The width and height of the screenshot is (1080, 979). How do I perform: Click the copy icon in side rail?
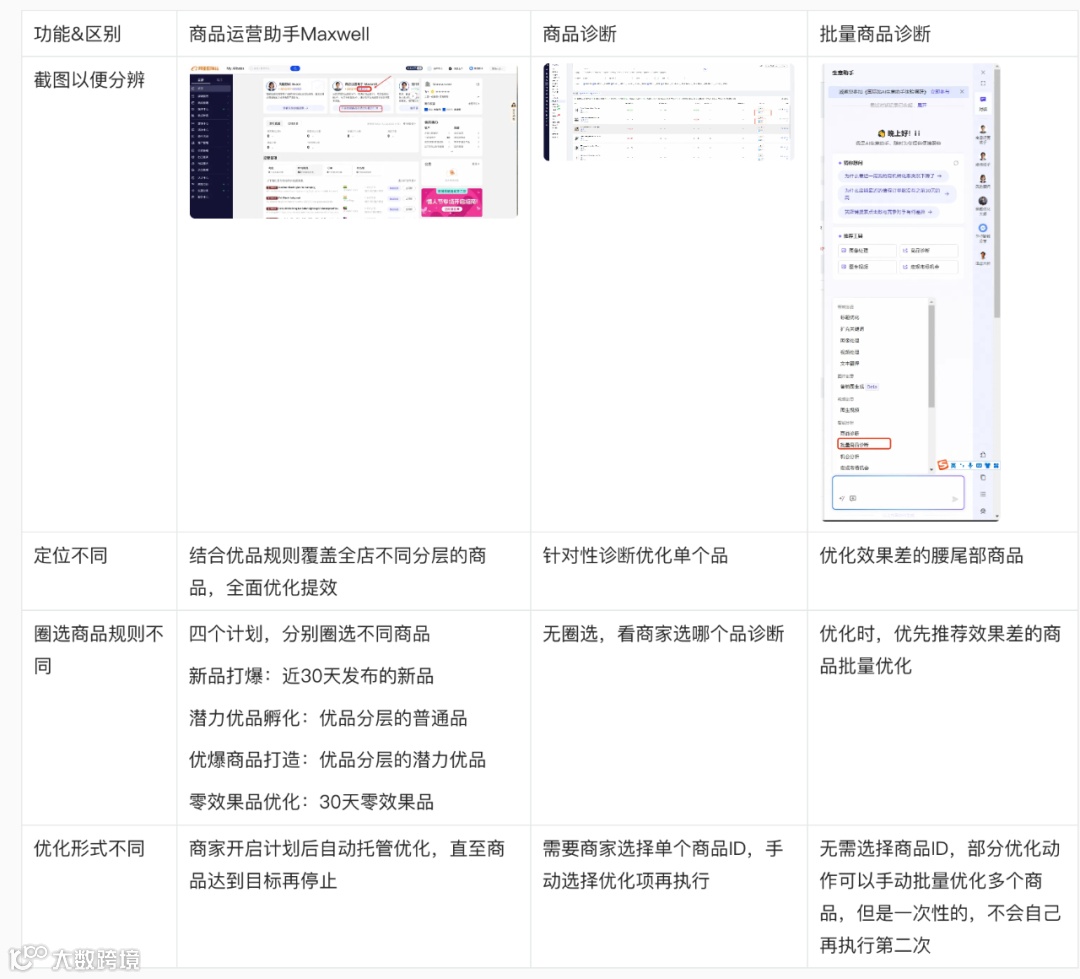point(983,477)
